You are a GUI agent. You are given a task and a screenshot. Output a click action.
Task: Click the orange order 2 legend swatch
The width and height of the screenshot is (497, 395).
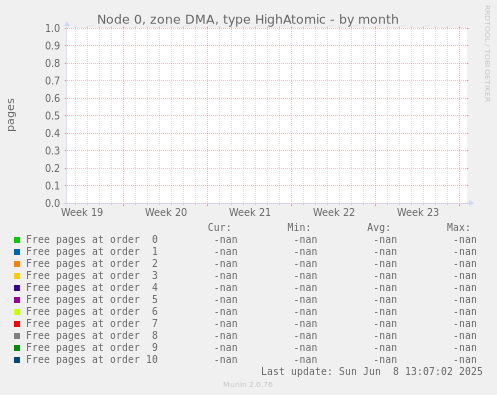coord(17,264)
